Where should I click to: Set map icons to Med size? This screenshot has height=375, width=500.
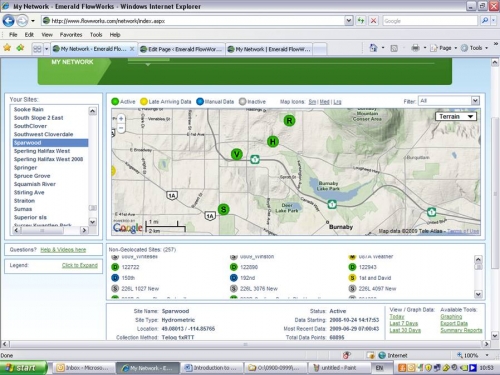point(324,102)
